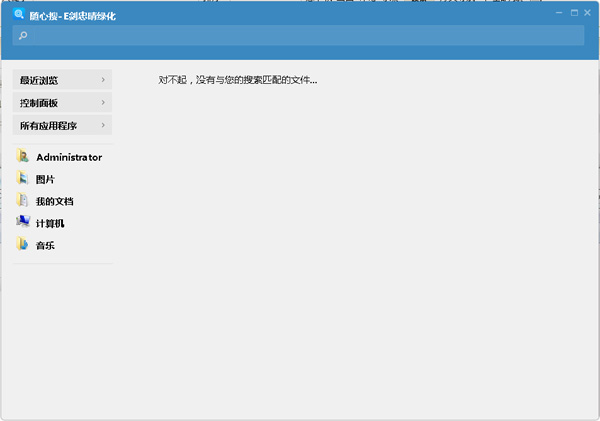This screenshot has height=421, width=600.
Task: Open the 控制面板 menu item
Action: pos(62,103)
